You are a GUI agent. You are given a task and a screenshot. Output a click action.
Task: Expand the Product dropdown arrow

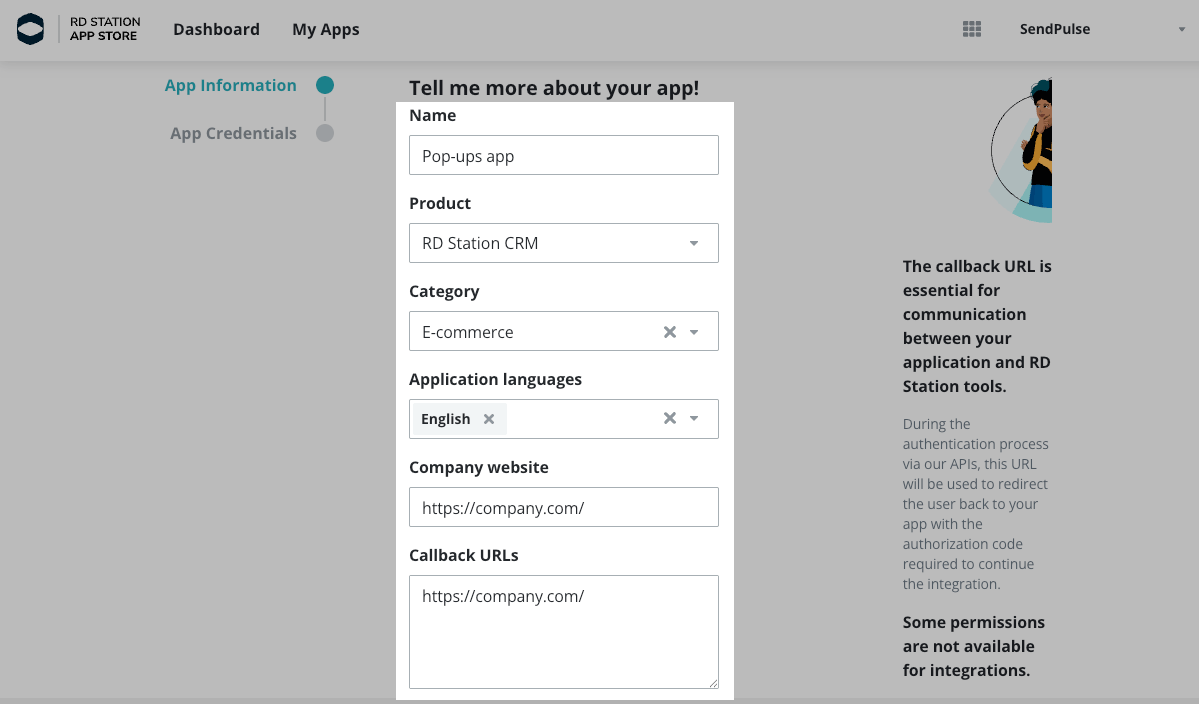point(694,244)
